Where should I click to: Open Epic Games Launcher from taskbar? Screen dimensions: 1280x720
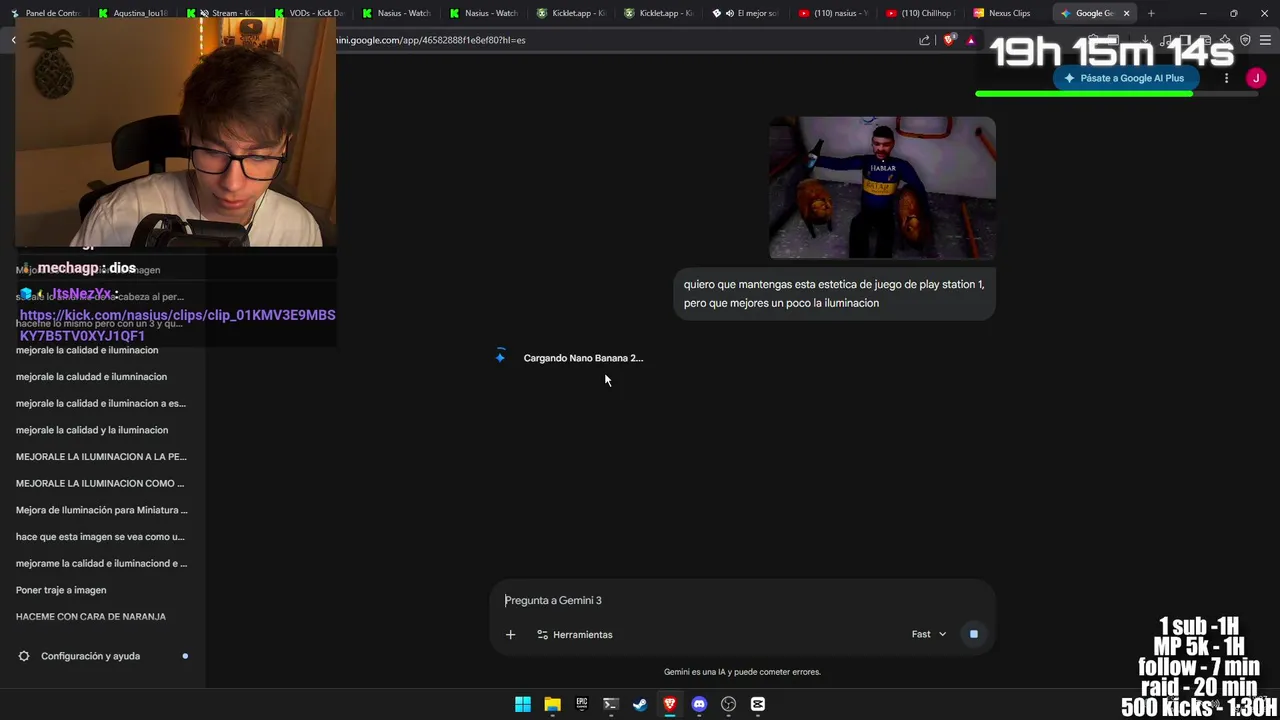click(x=581, y=704)
